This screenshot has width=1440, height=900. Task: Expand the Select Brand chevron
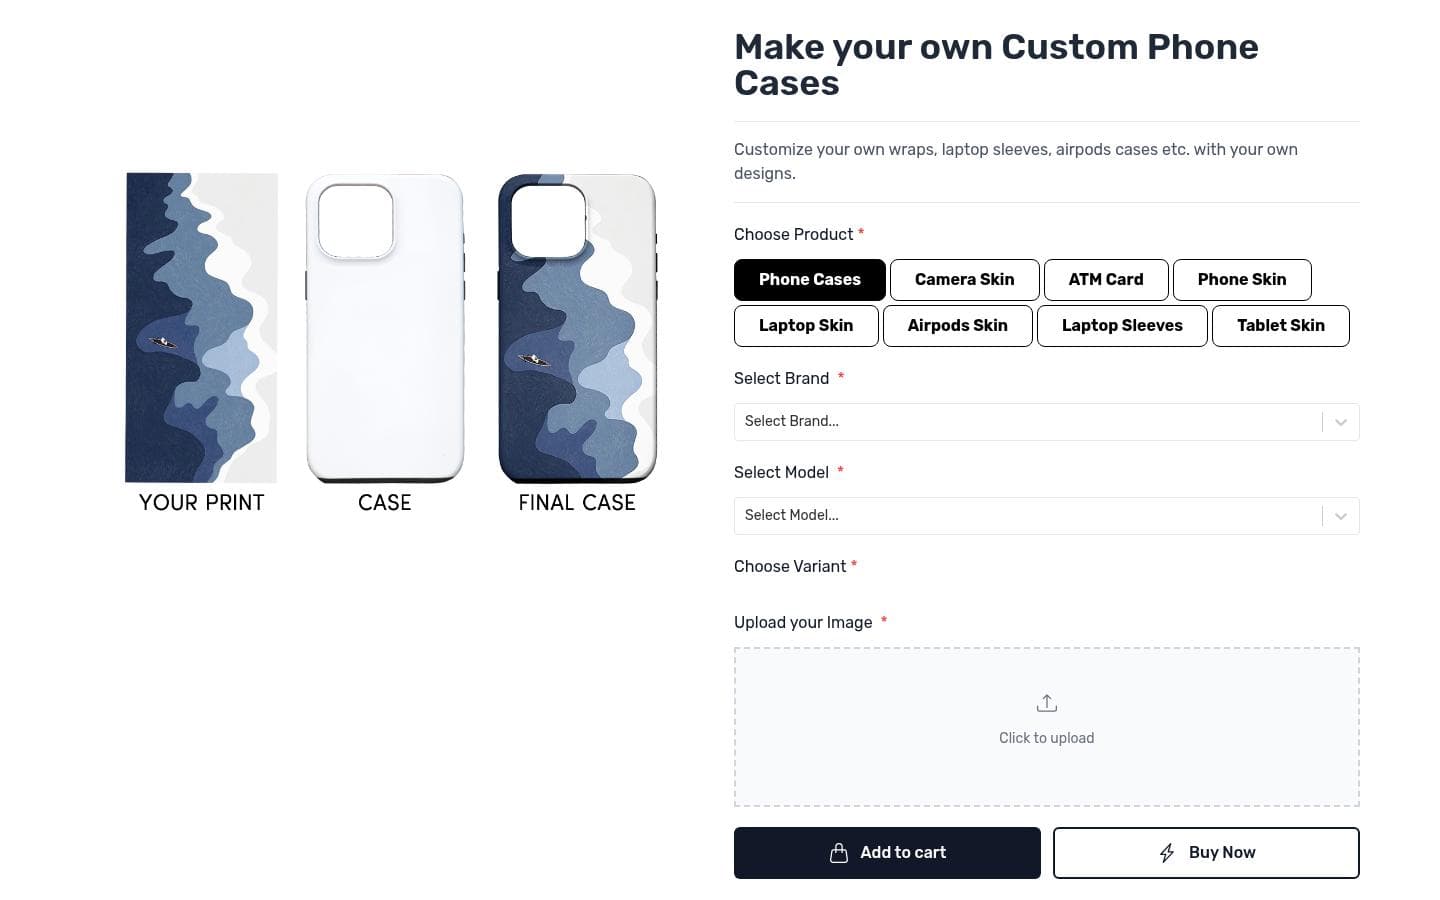click(1341, 422)
